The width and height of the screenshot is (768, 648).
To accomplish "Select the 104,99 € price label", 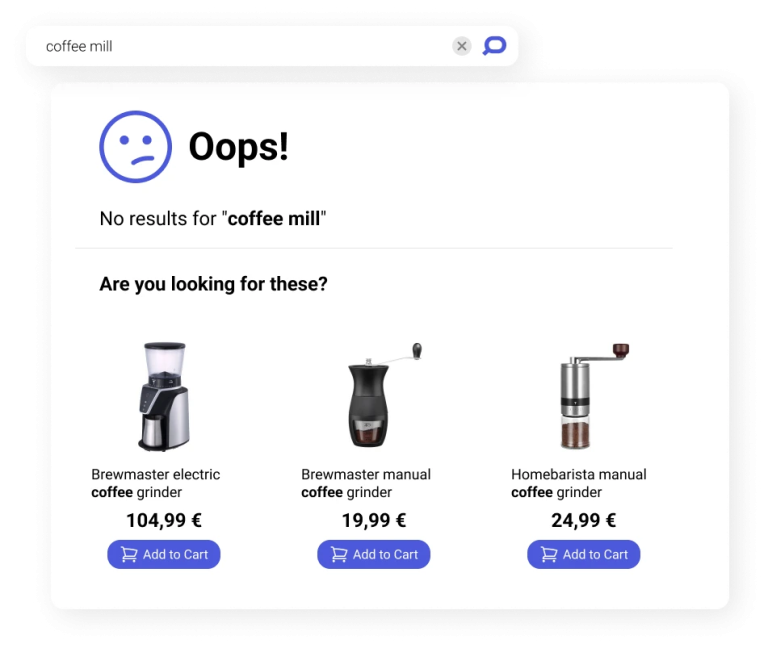I will (x=164, y=520).
